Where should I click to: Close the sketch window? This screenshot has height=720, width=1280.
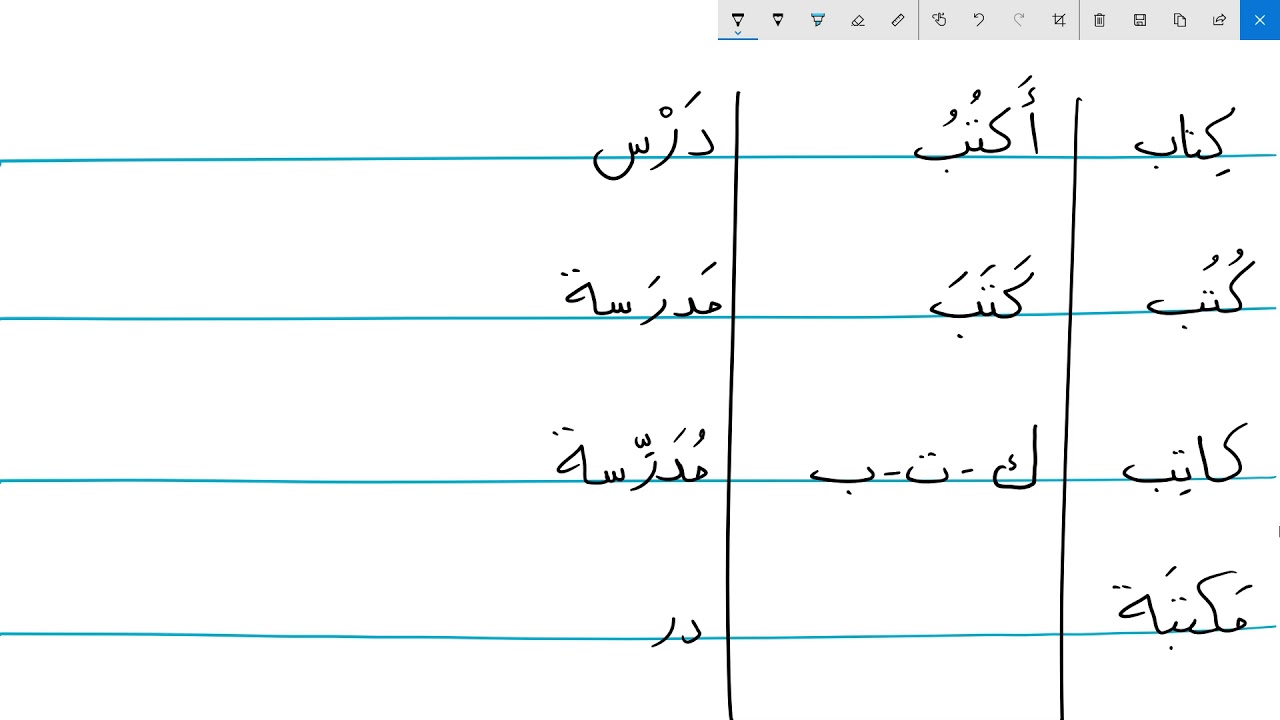(1260, 20)
